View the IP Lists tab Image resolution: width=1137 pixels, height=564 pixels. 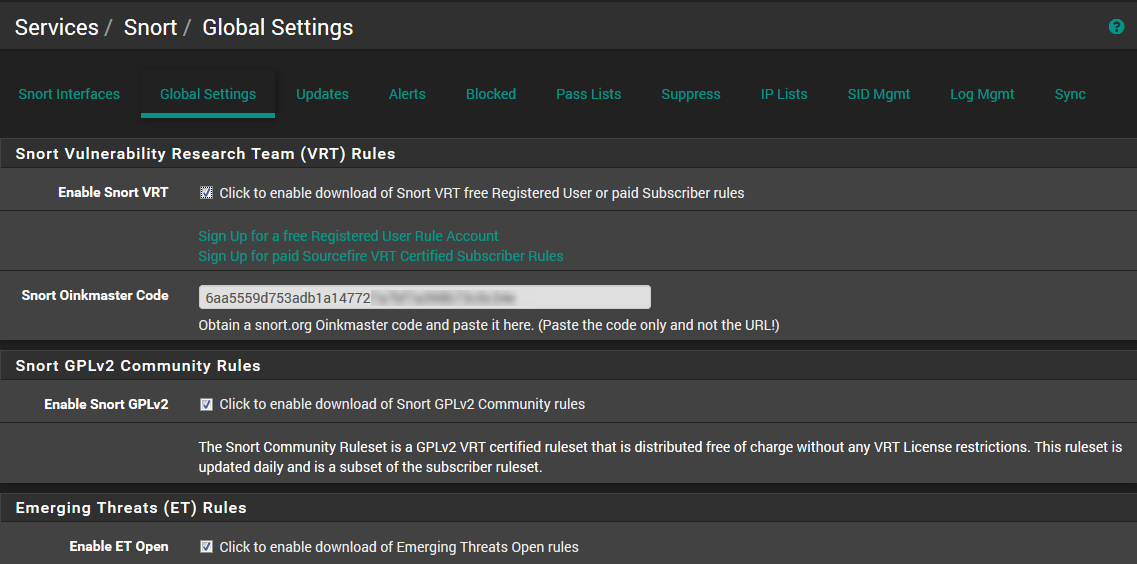point(784,94)
